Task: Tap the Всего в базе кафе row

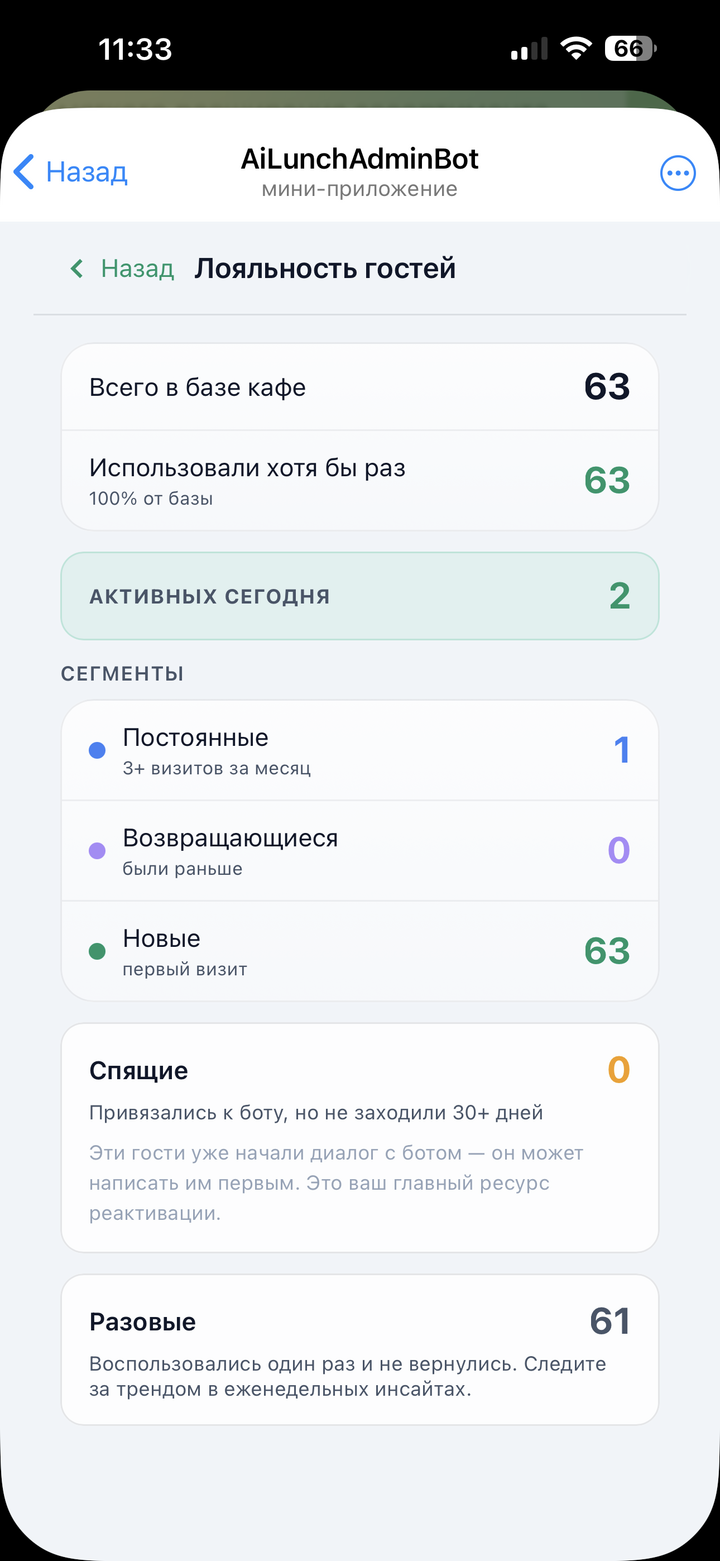Action: 360,387
